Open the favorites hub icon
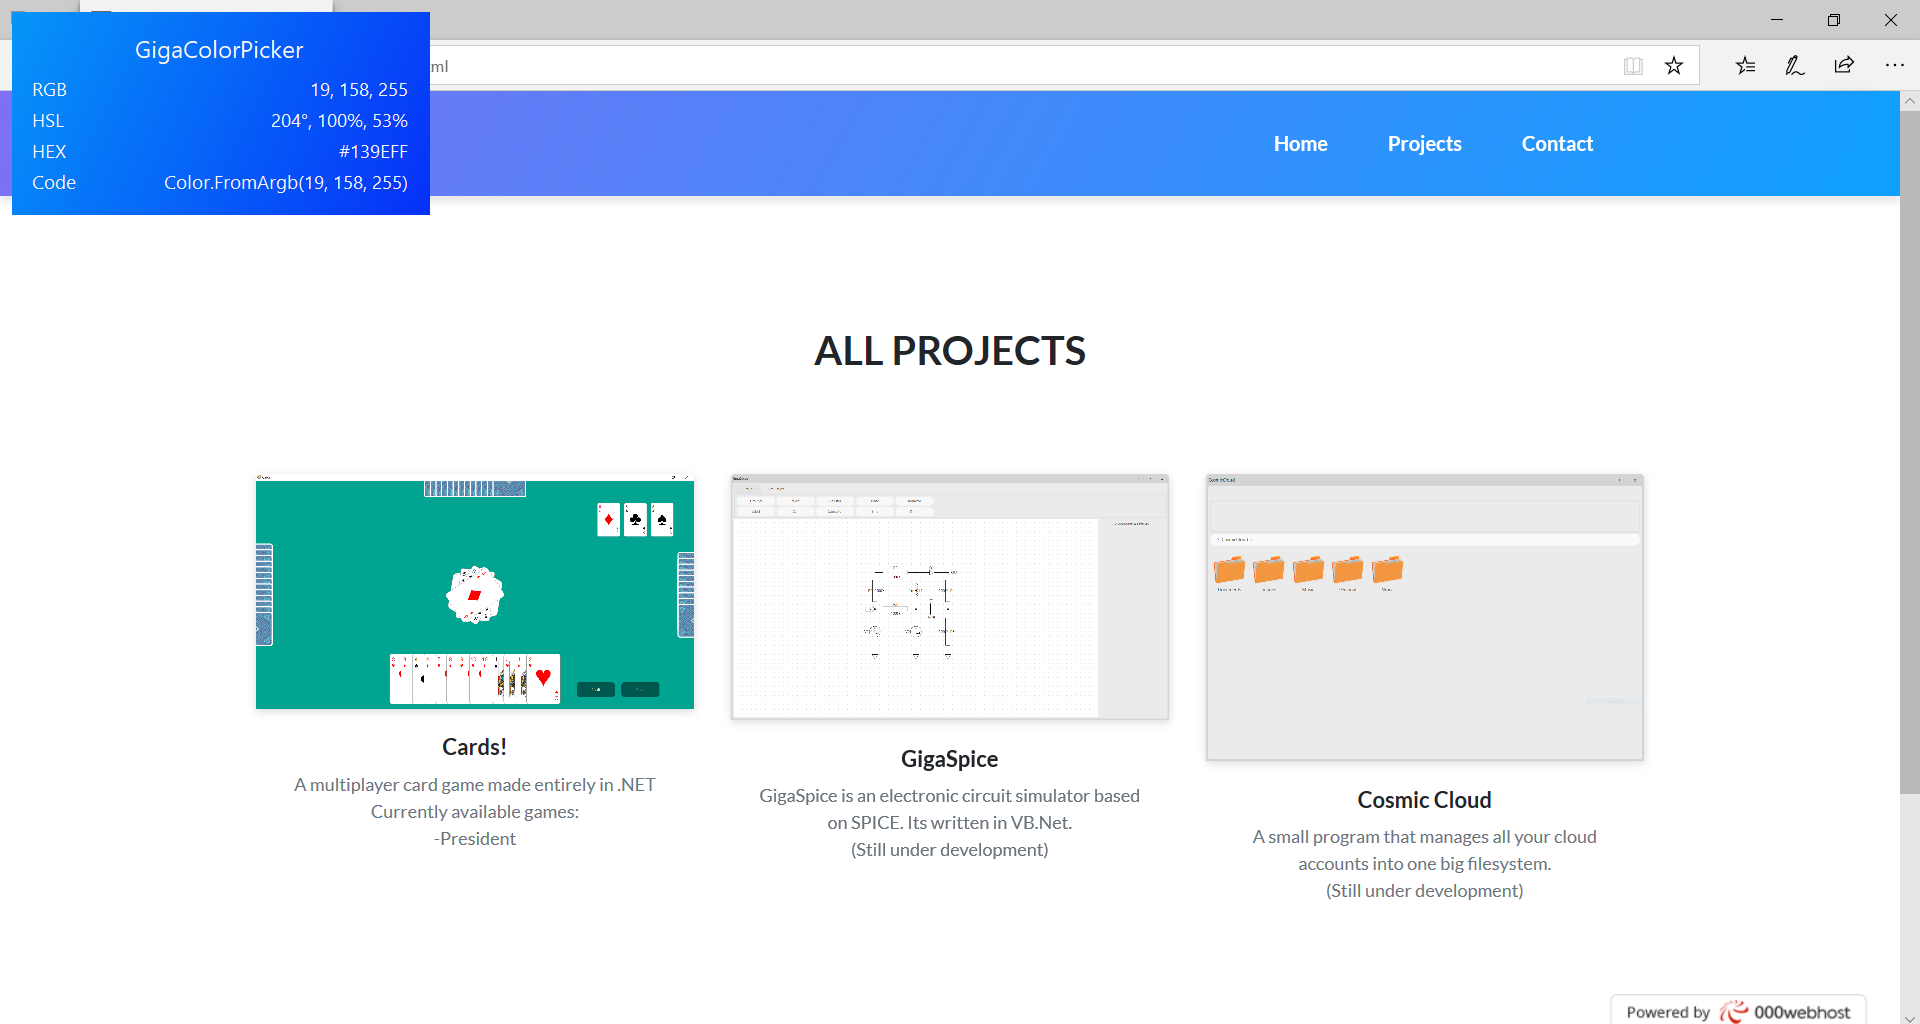This screenshot has width=1920, height=1024. pyautogui.click(x=1746, y=66)
